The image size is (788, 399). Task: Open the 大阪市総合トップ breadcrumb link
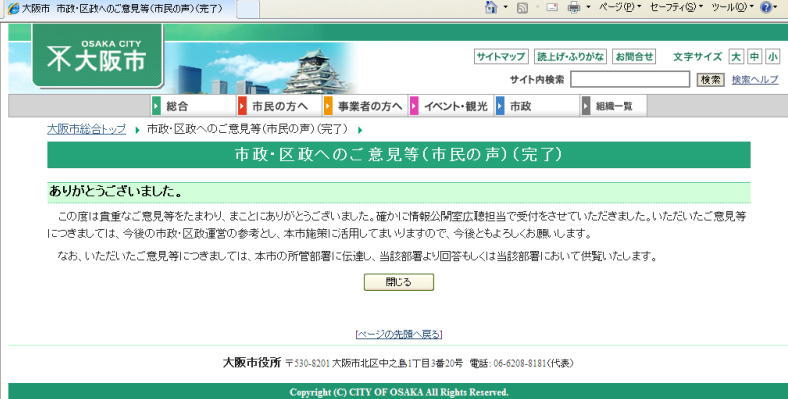coord(86,129)
